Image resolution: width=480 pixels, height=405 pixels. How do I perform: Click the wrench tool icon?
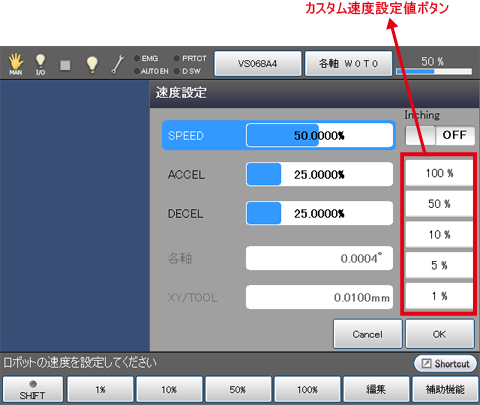117,64
